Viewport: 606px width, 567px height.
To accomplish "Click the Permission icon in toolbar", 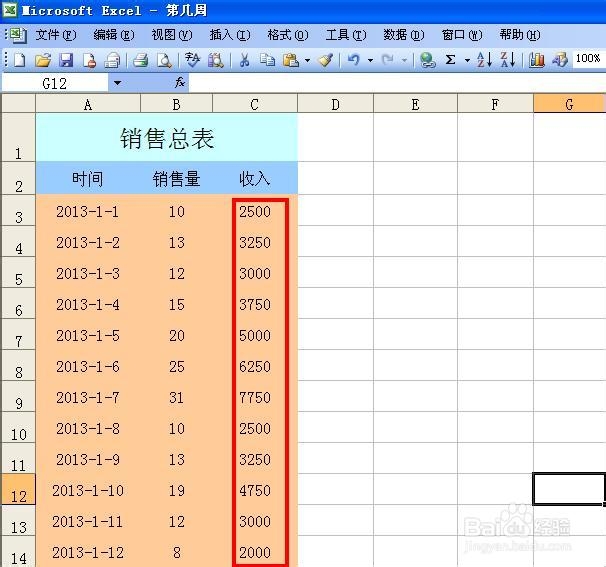I will pyautogui.click(x=89, y=60).
